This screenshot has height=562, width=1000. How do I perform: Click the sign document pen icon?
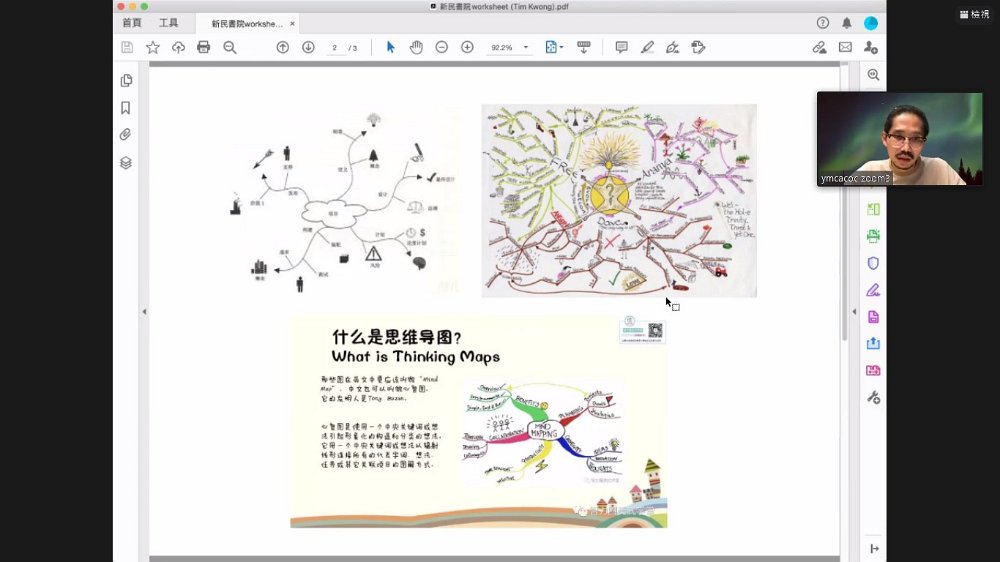coord(672,47)
